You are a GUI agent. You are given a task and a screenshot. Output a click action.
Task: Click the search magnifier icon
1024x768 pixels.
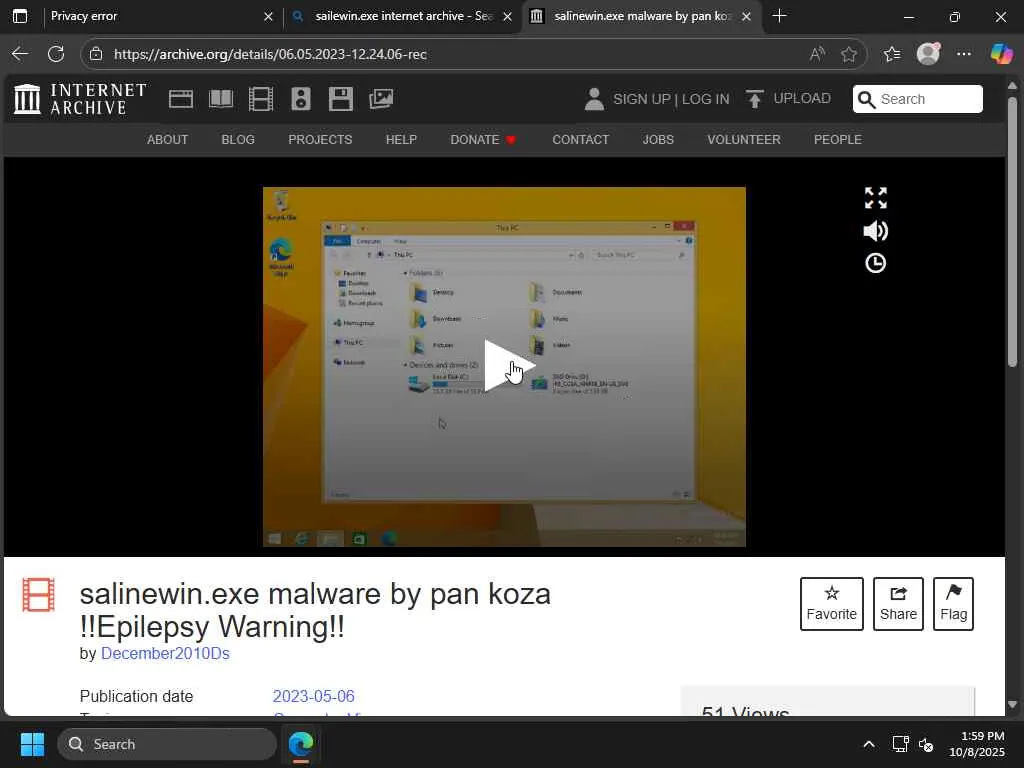coord(866,99)
